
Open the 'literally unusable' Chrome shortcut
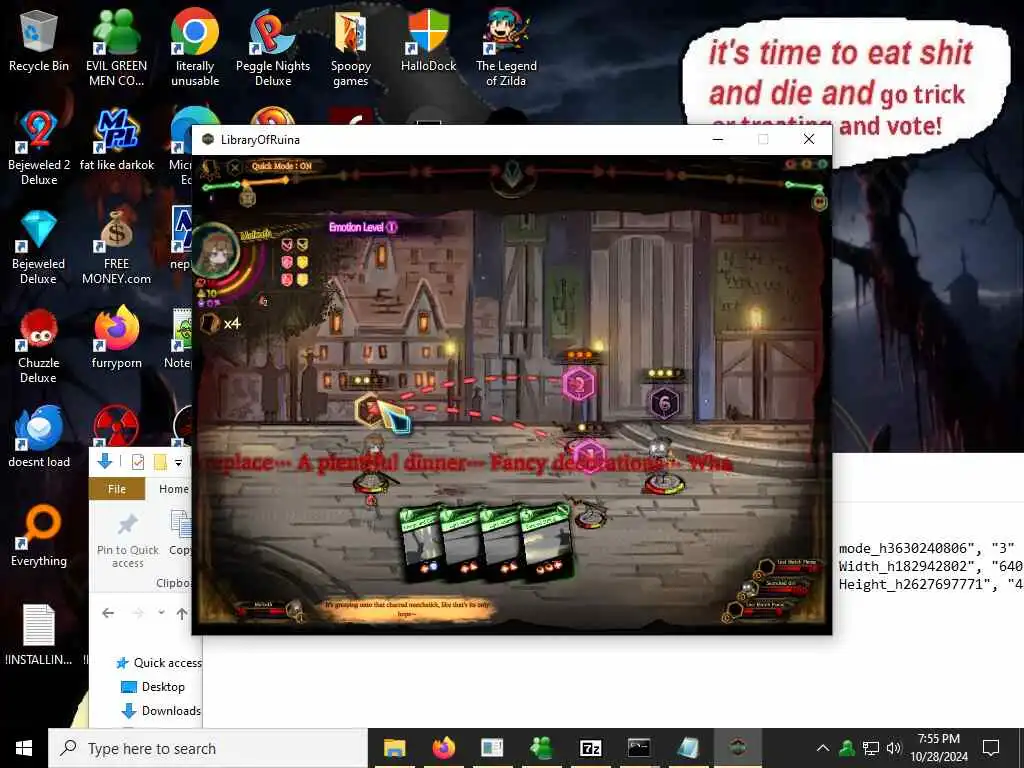coord(195,48)
